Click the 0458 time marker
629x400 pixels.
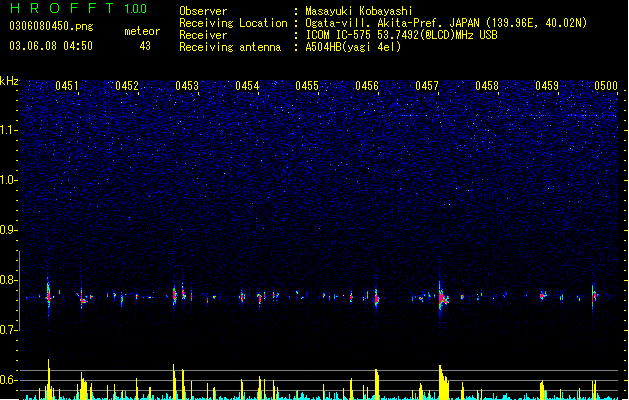487,86
